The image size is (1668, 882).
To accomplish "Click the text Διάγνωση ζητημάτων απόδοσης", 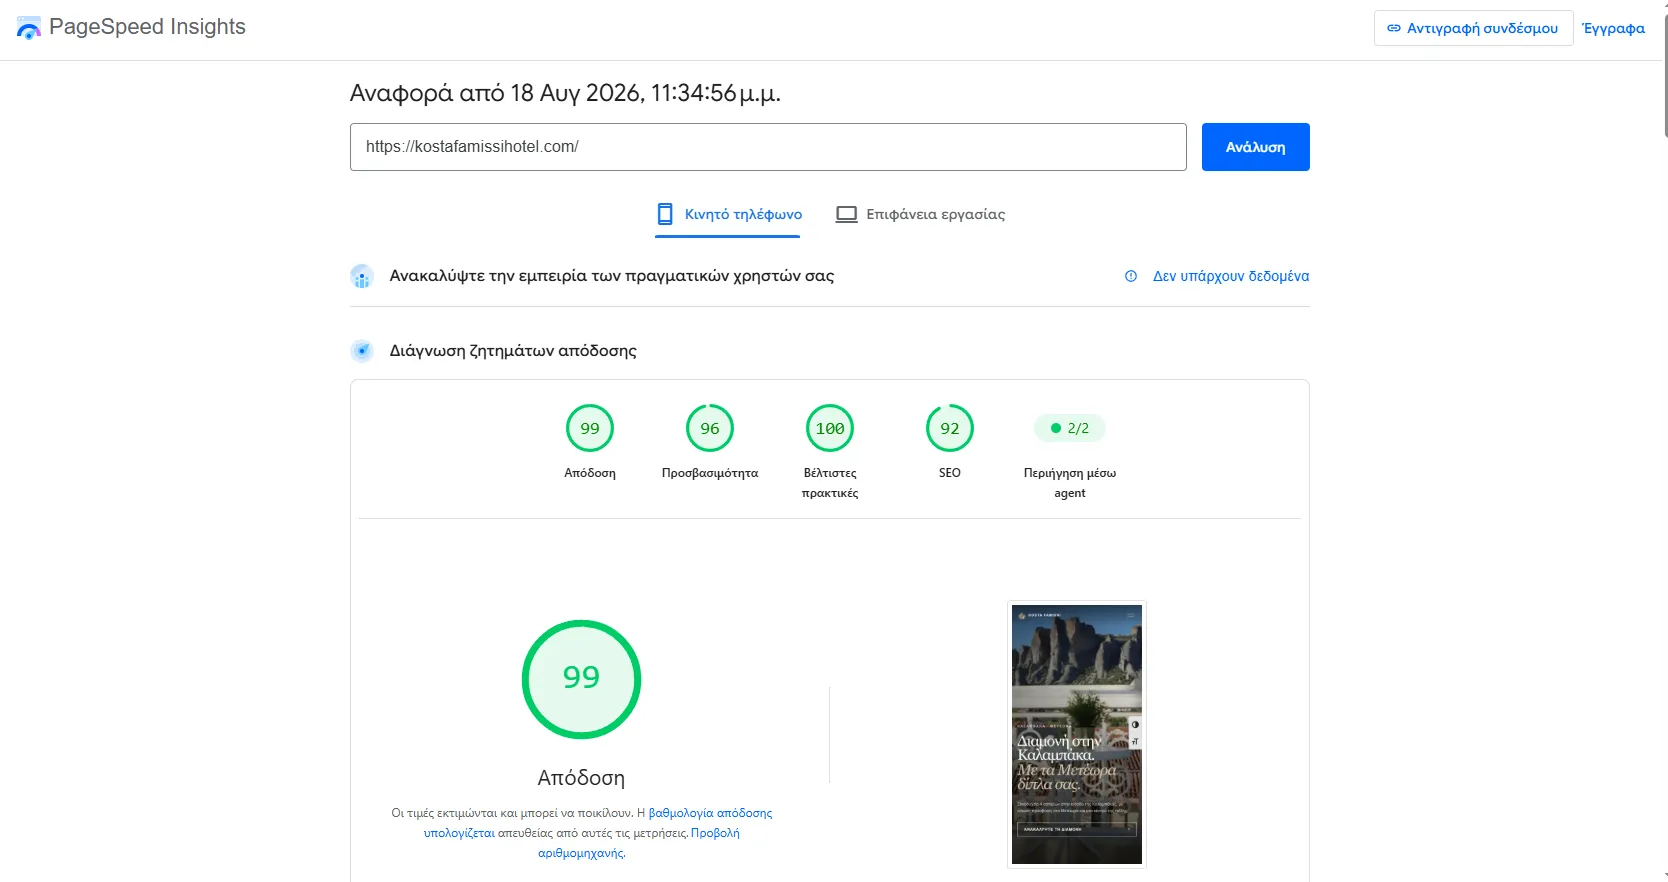I will (x=513, y=351).
